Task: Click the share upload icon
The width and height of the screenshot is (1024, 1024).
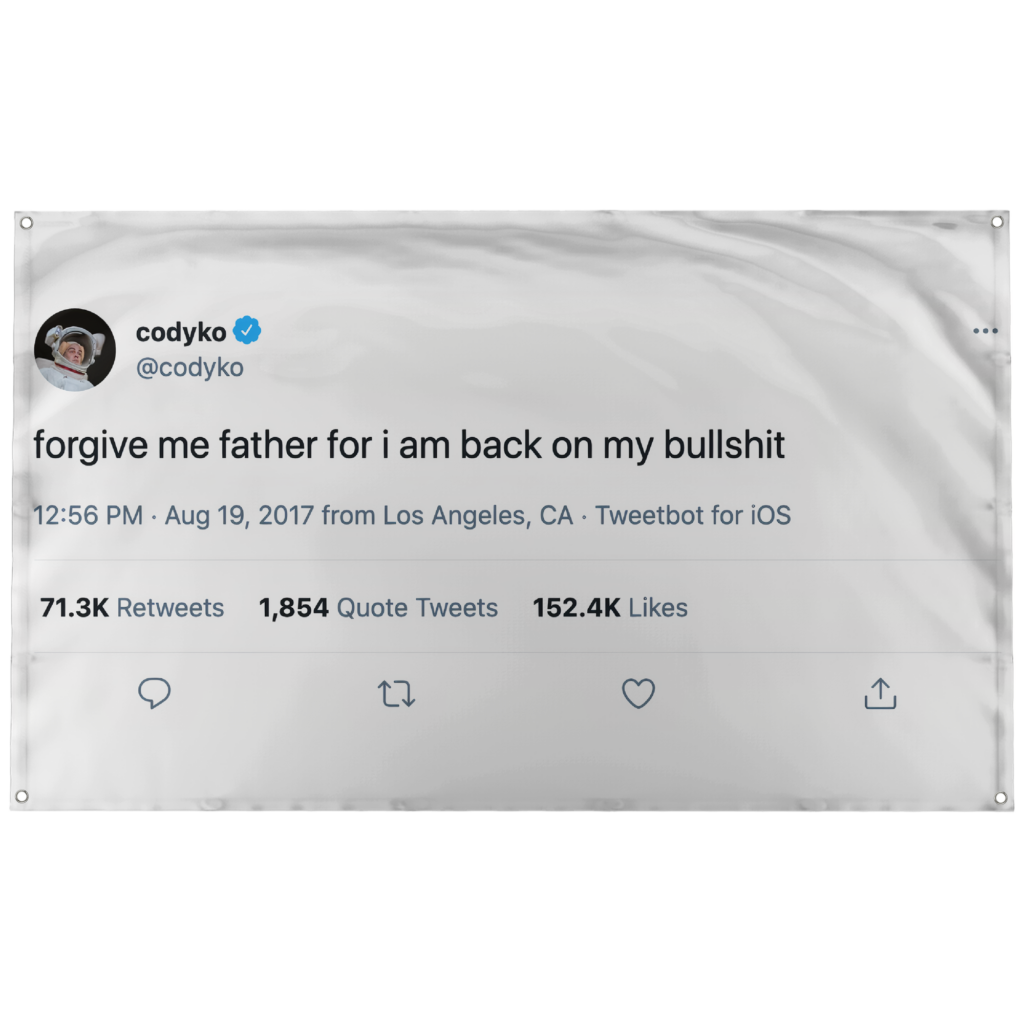Action: pos(880,693)
